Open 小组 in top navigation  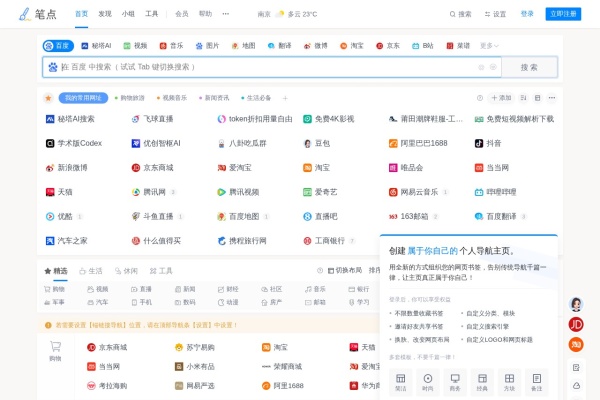[128, 14]
